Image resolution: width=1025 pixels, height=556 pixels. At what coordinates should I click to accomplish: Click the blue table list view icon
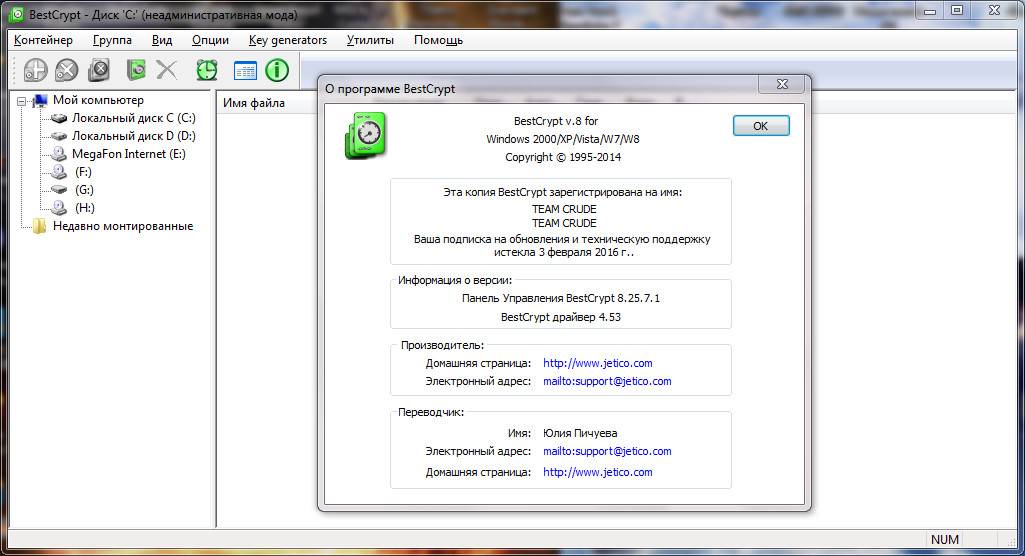(x=245, y=71)
